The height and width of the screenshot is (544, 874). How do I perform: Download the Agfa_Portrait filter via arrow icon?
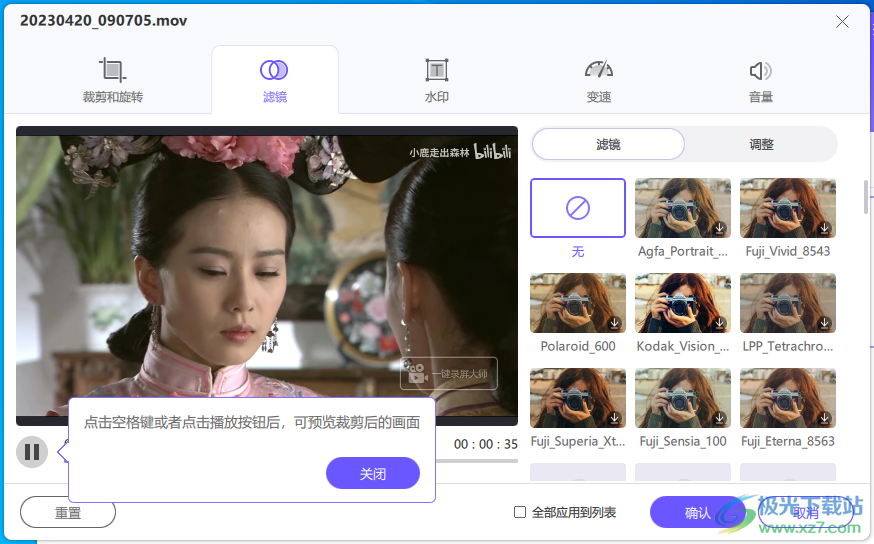(x=720, y=228)
